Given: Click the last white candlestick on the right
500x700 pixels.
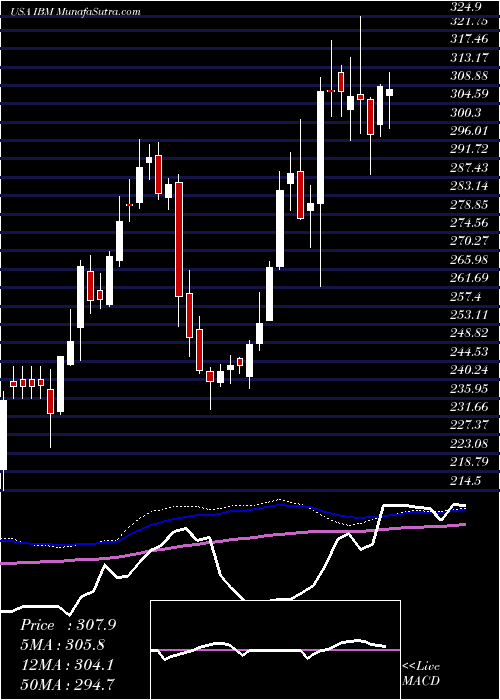Looking at the screenshot, I should [x=389, y=93].
